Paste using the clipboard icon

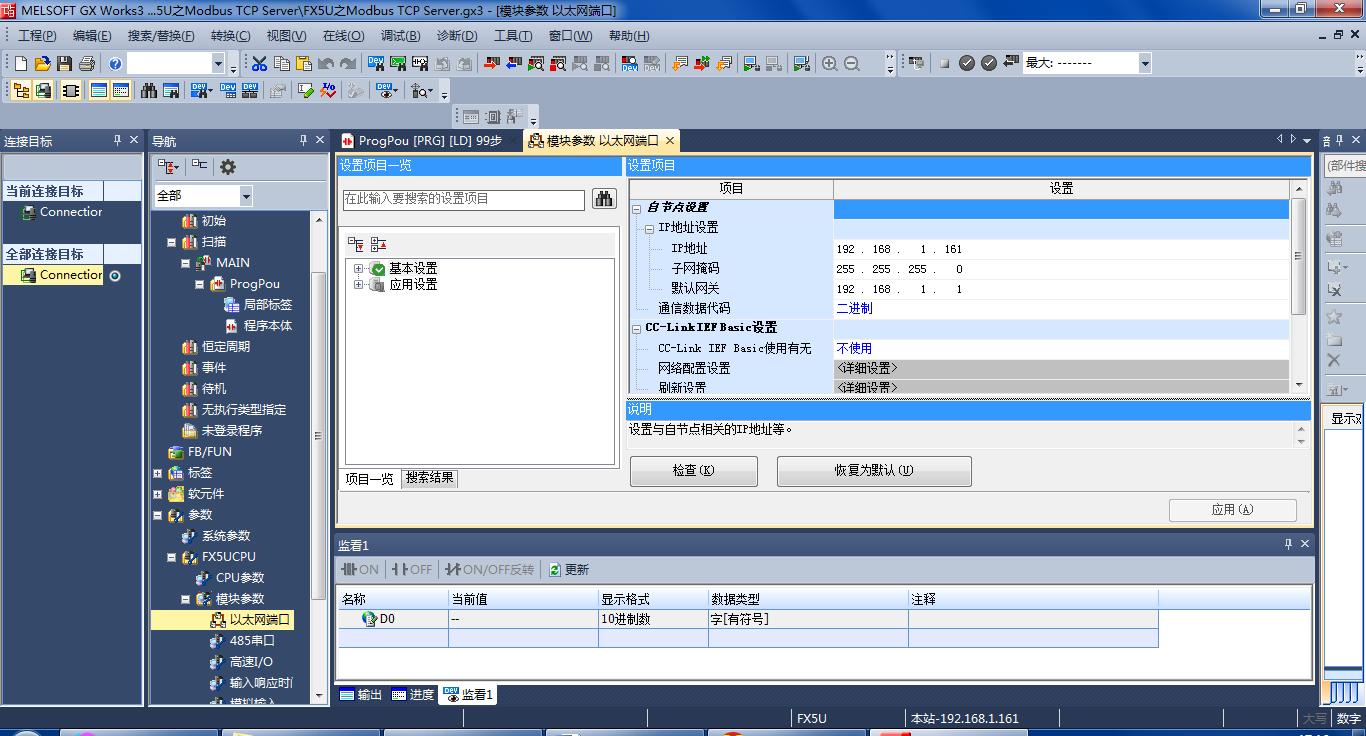(x=304, y=63)
